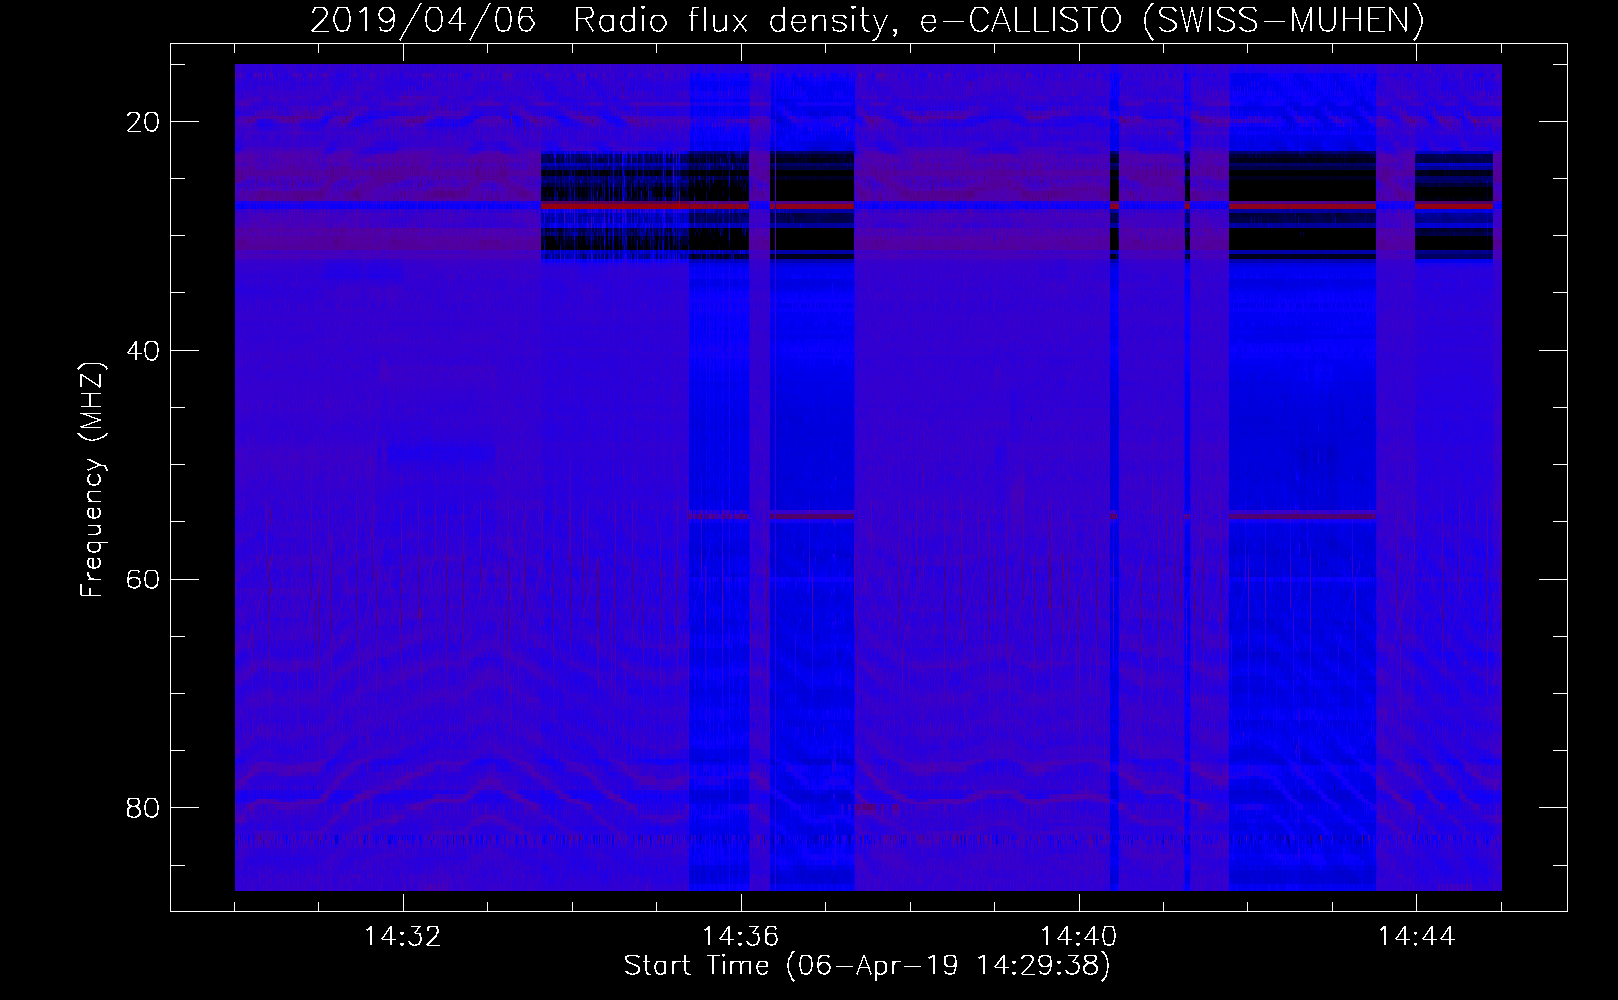The width and height of the screenshot is (1618, 1000).
Task: Click the plot title text '2019/04/06 Radio flux density'
Action: click(x=598, y=20)
